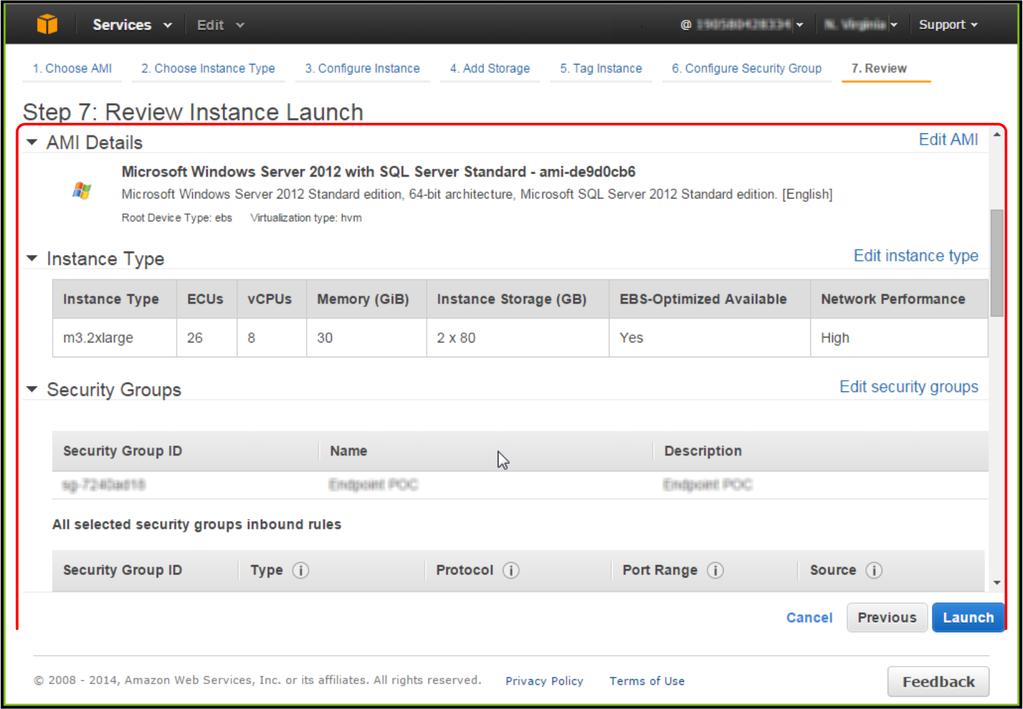This screenshot has height=709, width=1023.
Task: Click the AMI title with ami-de9d0cb6
Action: click(x=378, y=172)
